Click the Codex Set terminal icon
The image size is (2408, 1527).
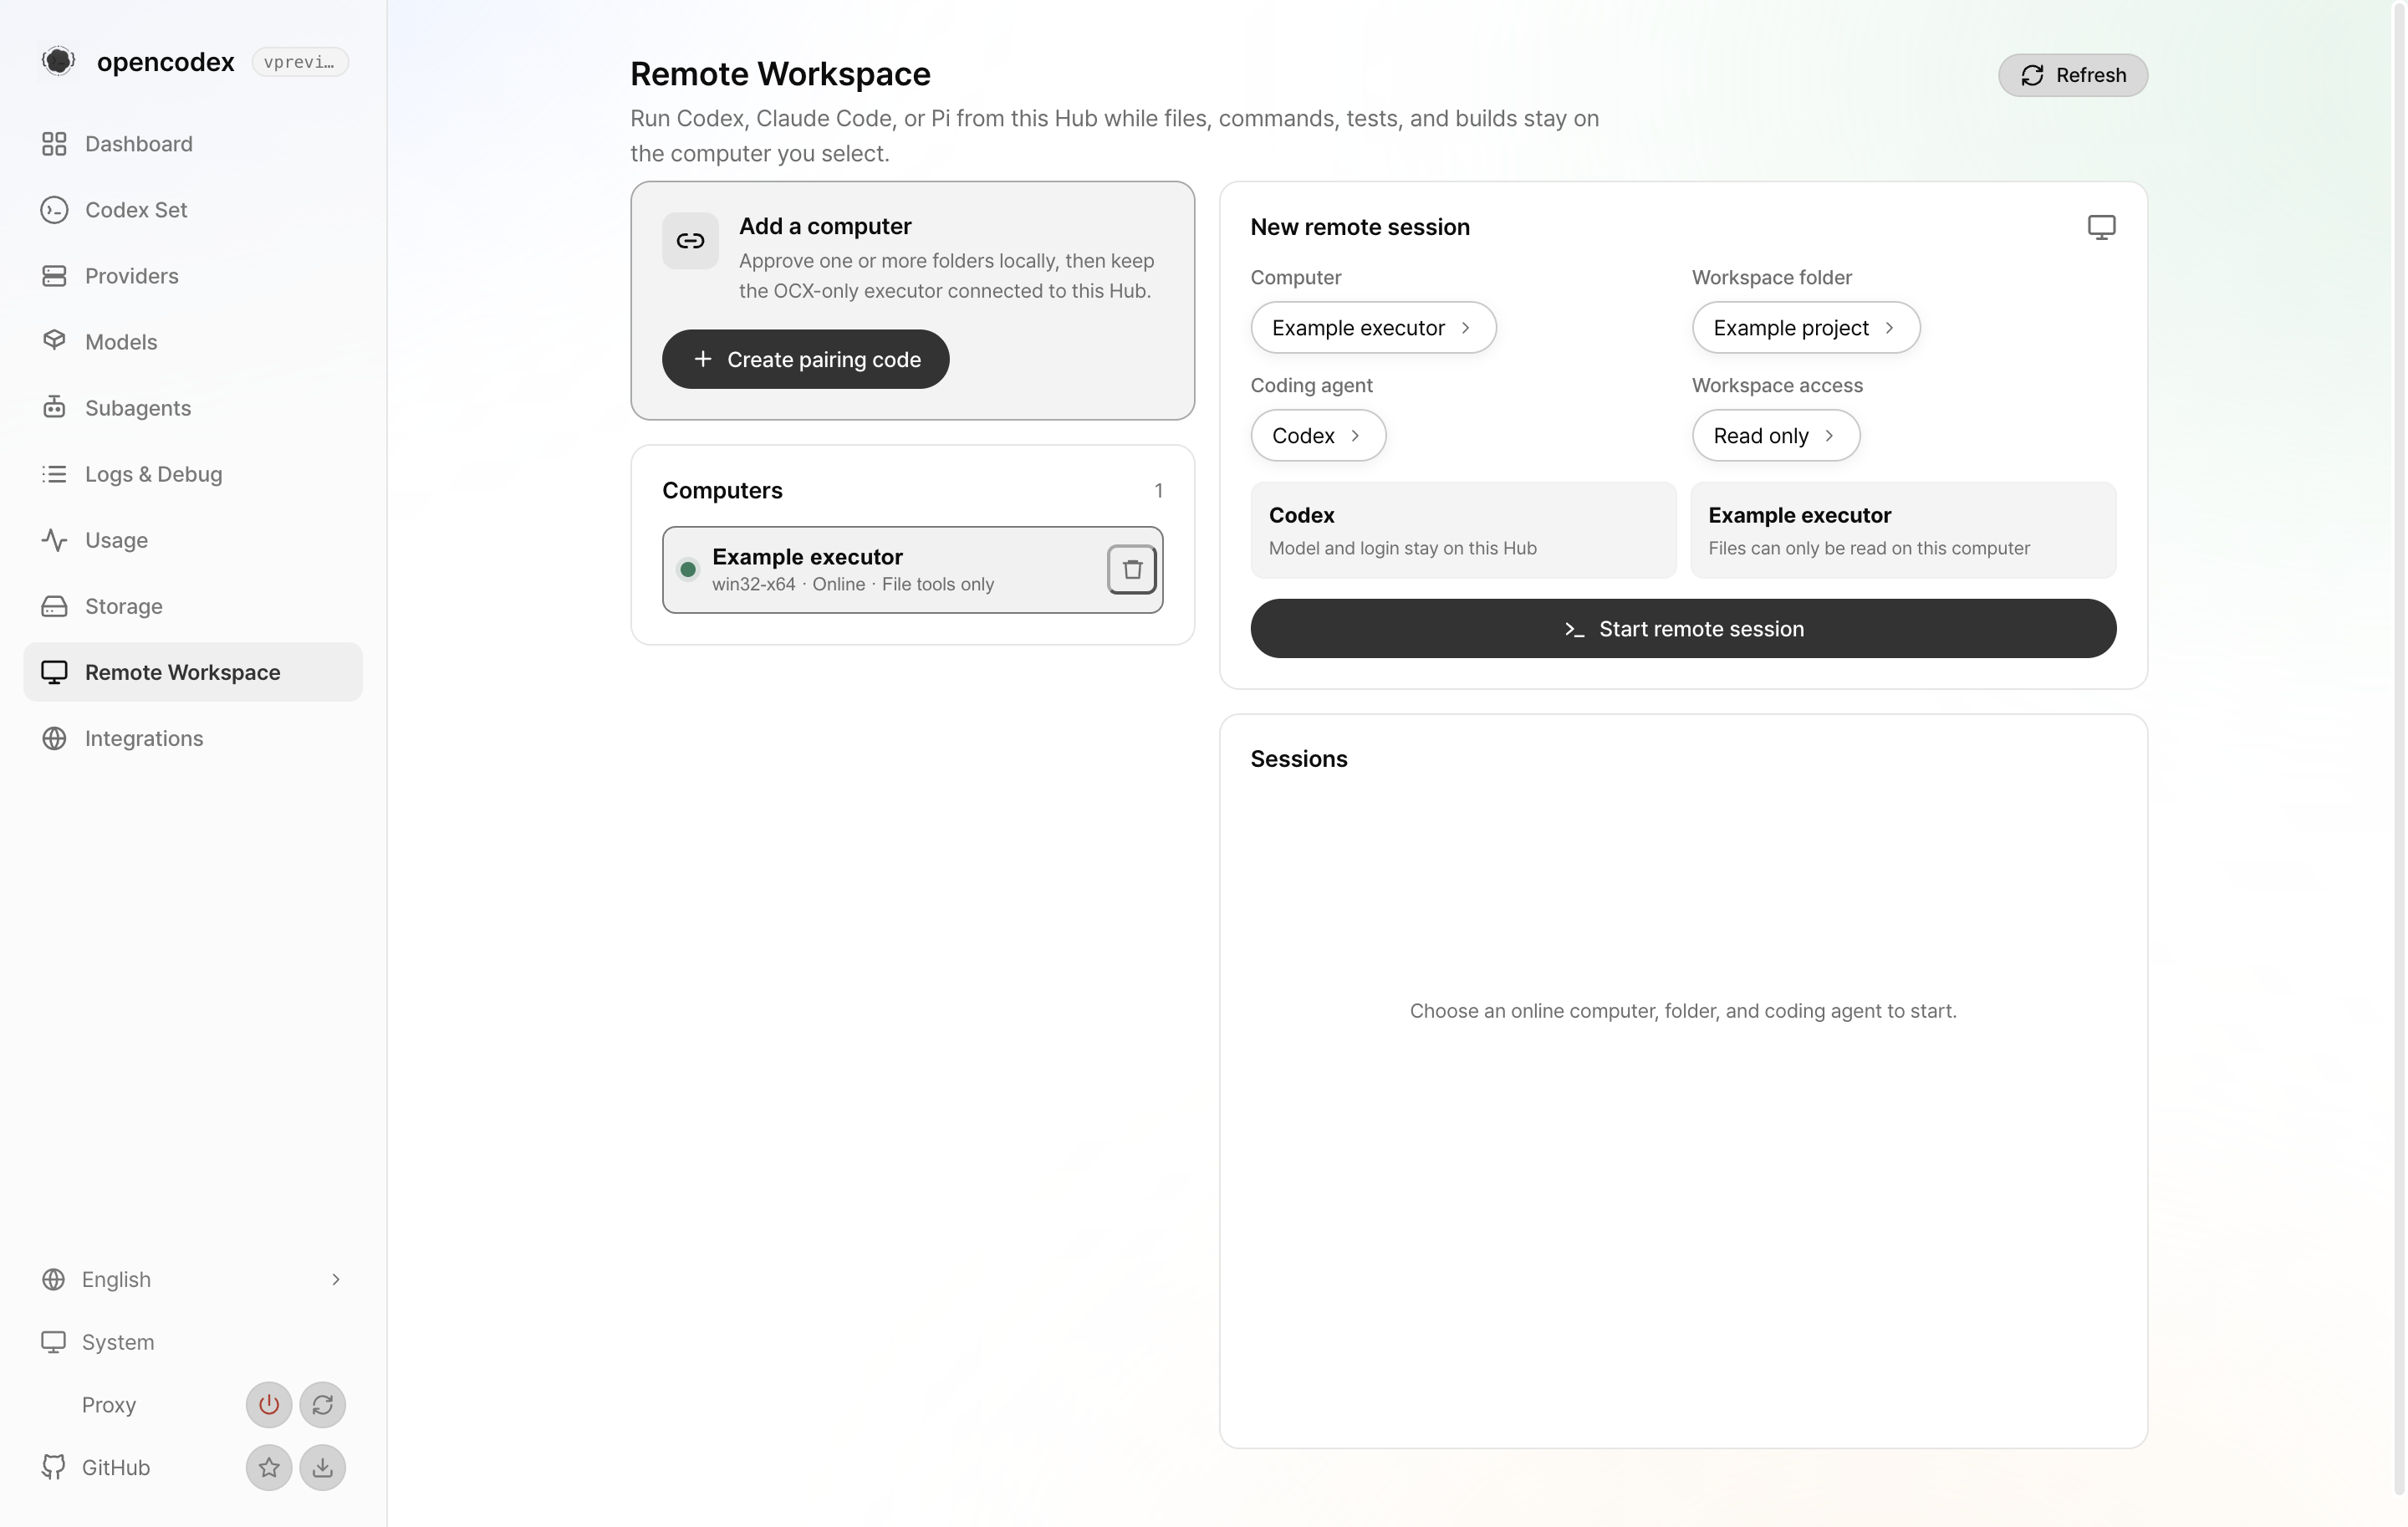(54, 210)
